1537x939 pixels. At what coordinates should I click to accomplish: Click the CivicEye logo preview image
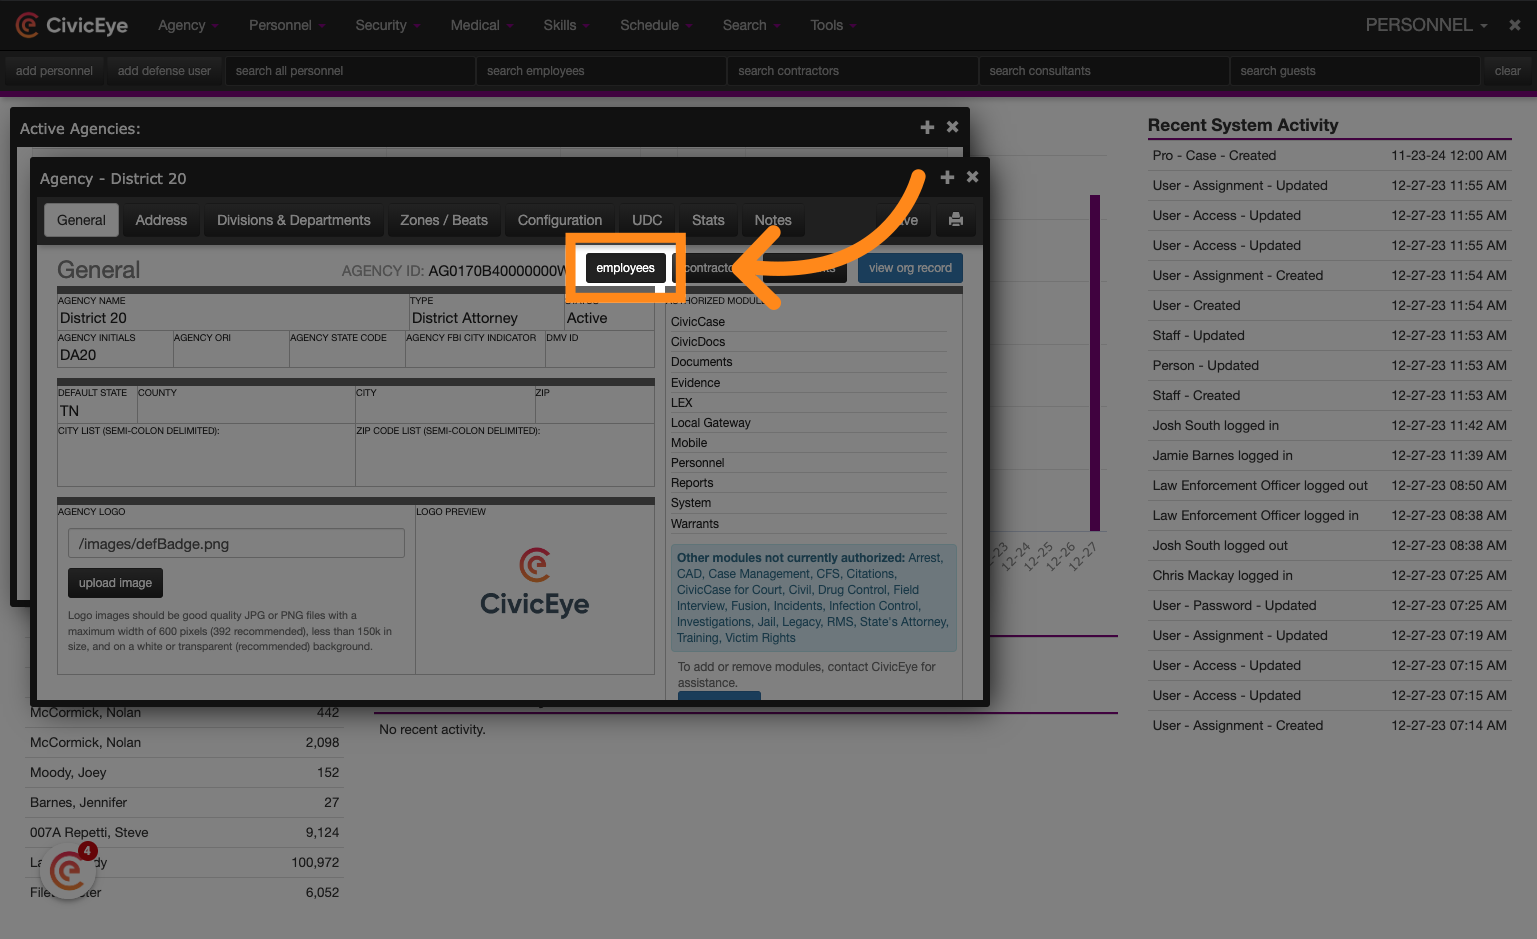pyautogui.click(x=535, y=582)
